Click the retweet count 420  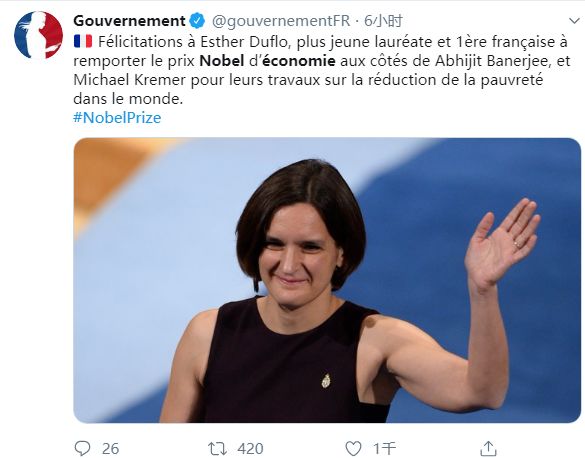tap(250, 448)
